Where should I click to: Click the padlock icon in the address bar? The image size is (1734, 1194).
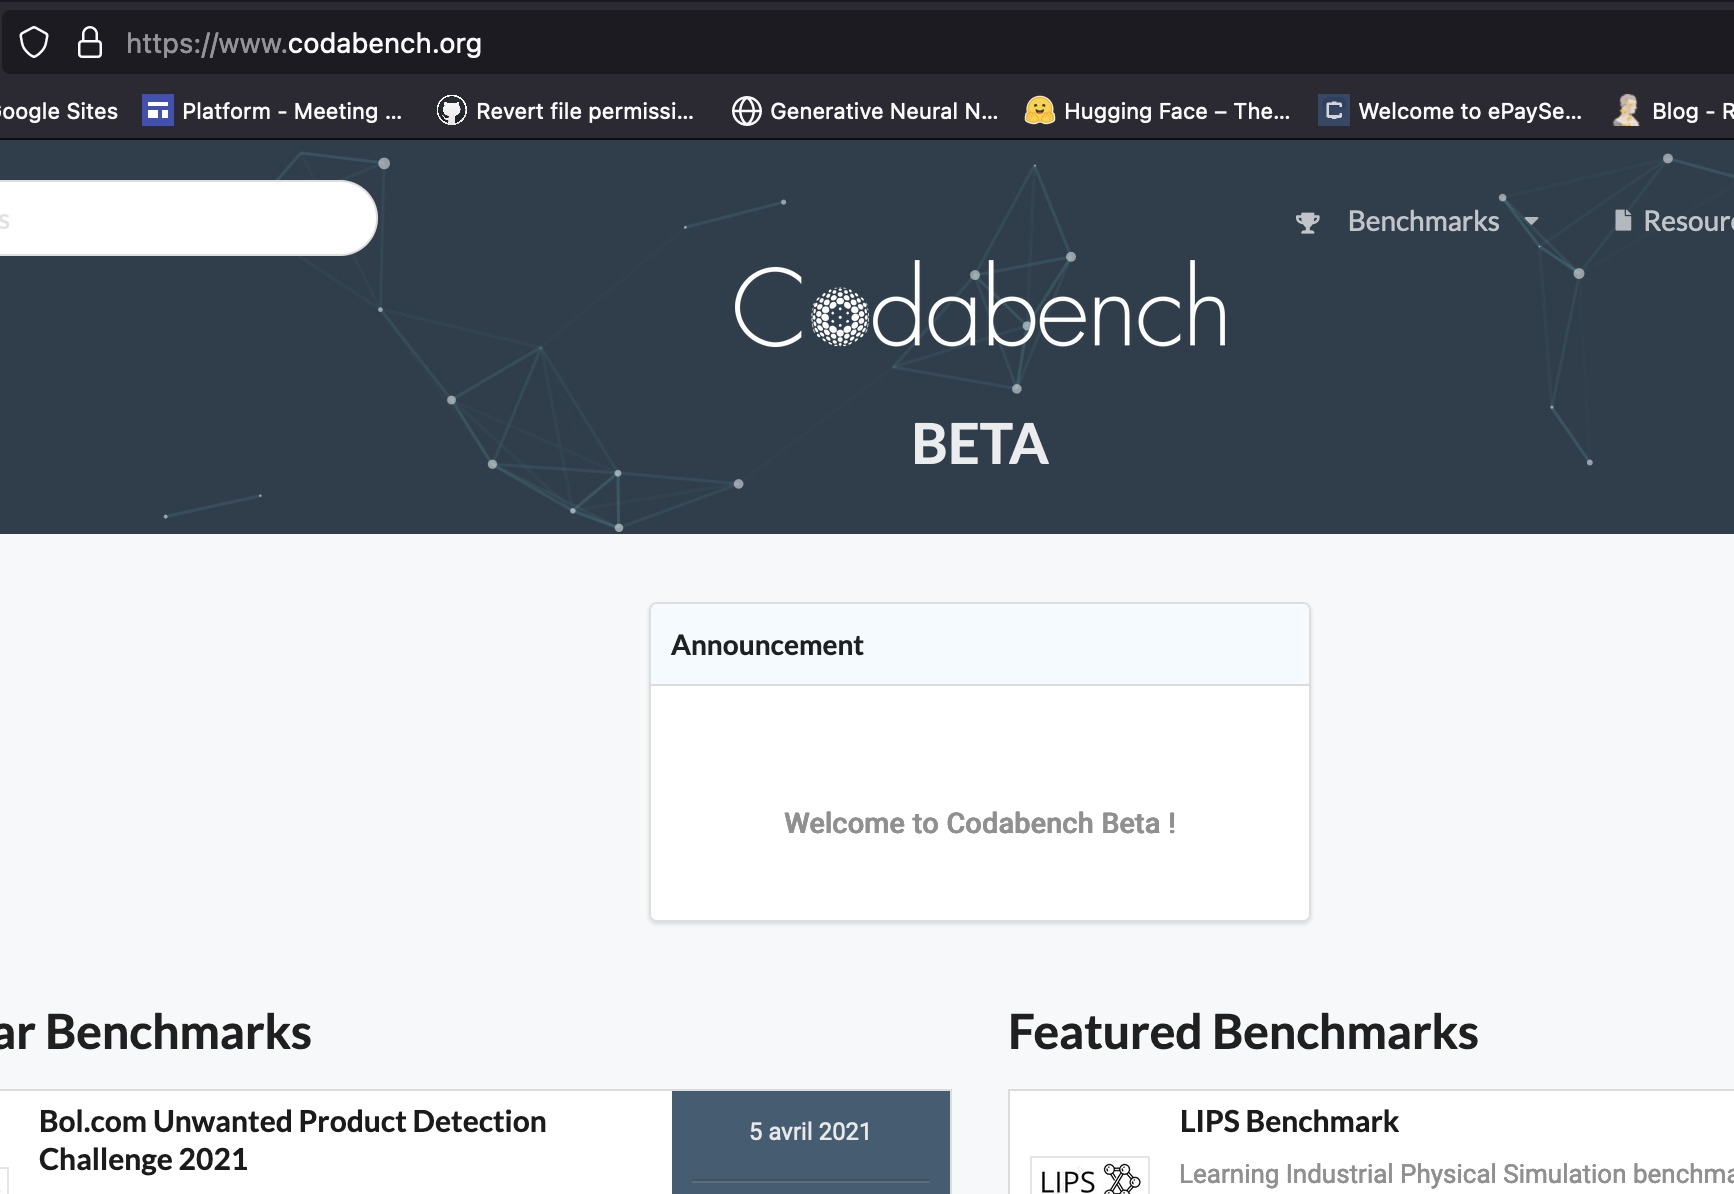click(x=88, y=42)
